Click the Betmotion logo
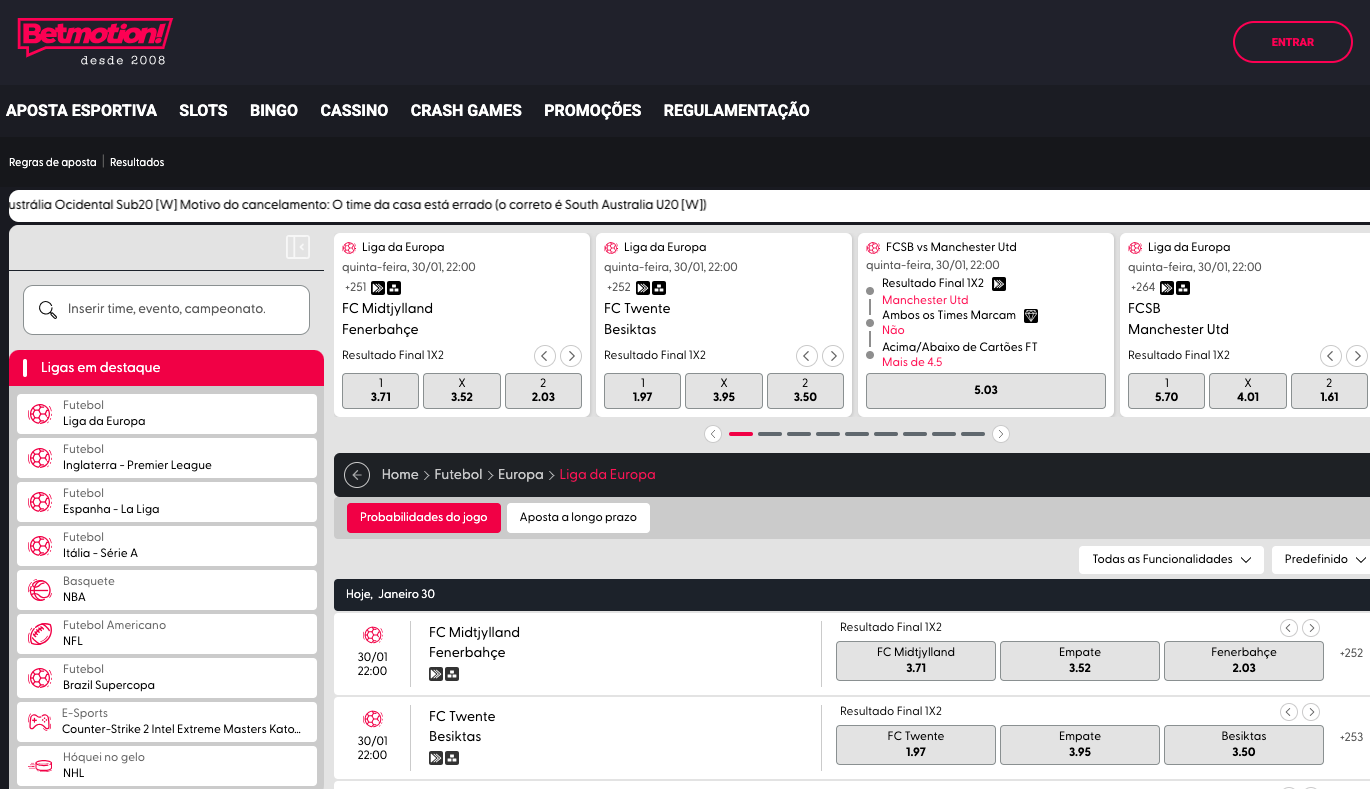 point(95,42)
